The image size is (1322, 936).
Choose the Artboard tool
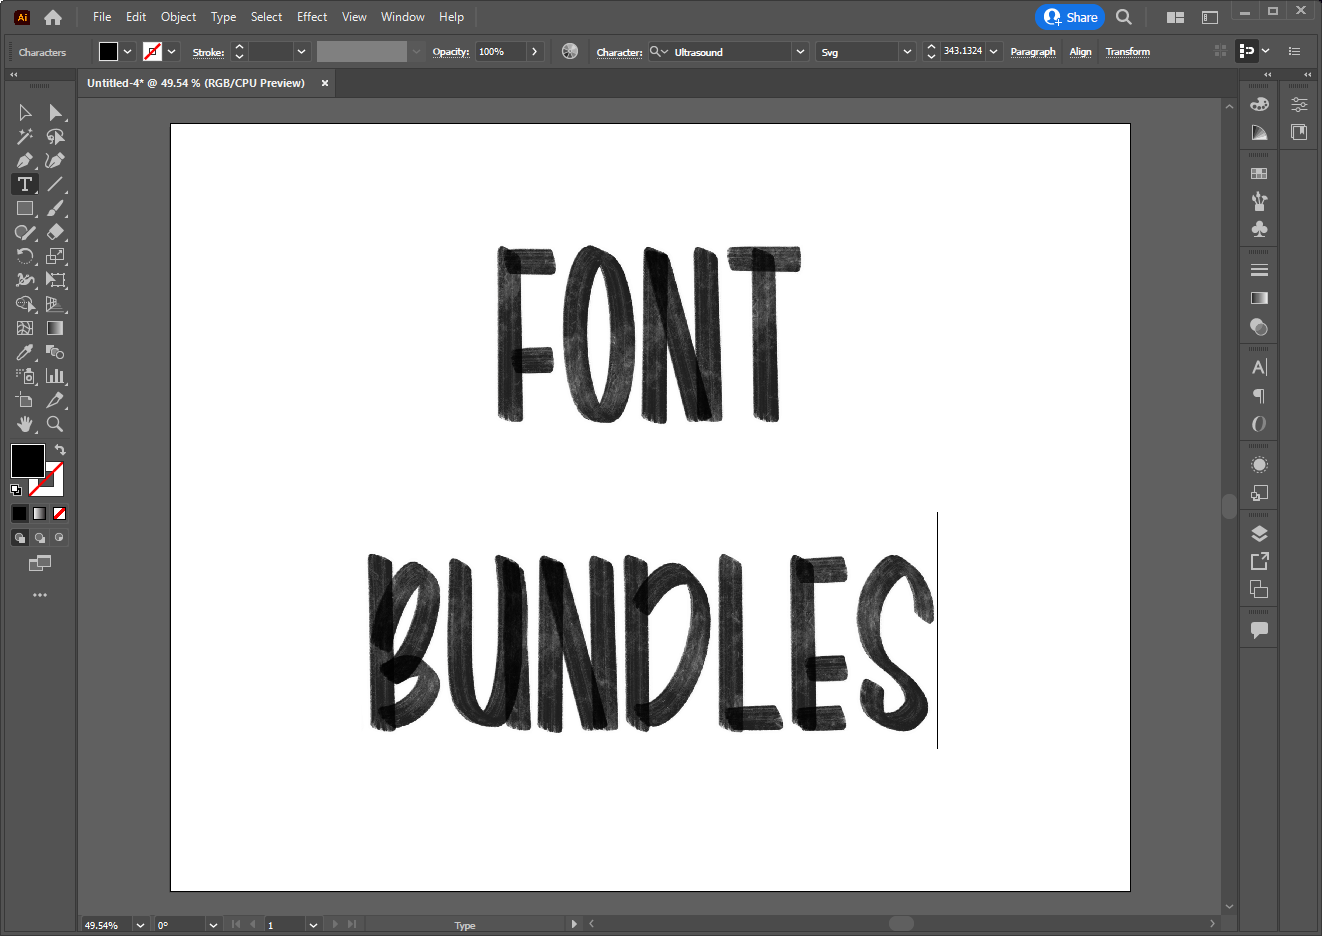[x=25, y=400]
